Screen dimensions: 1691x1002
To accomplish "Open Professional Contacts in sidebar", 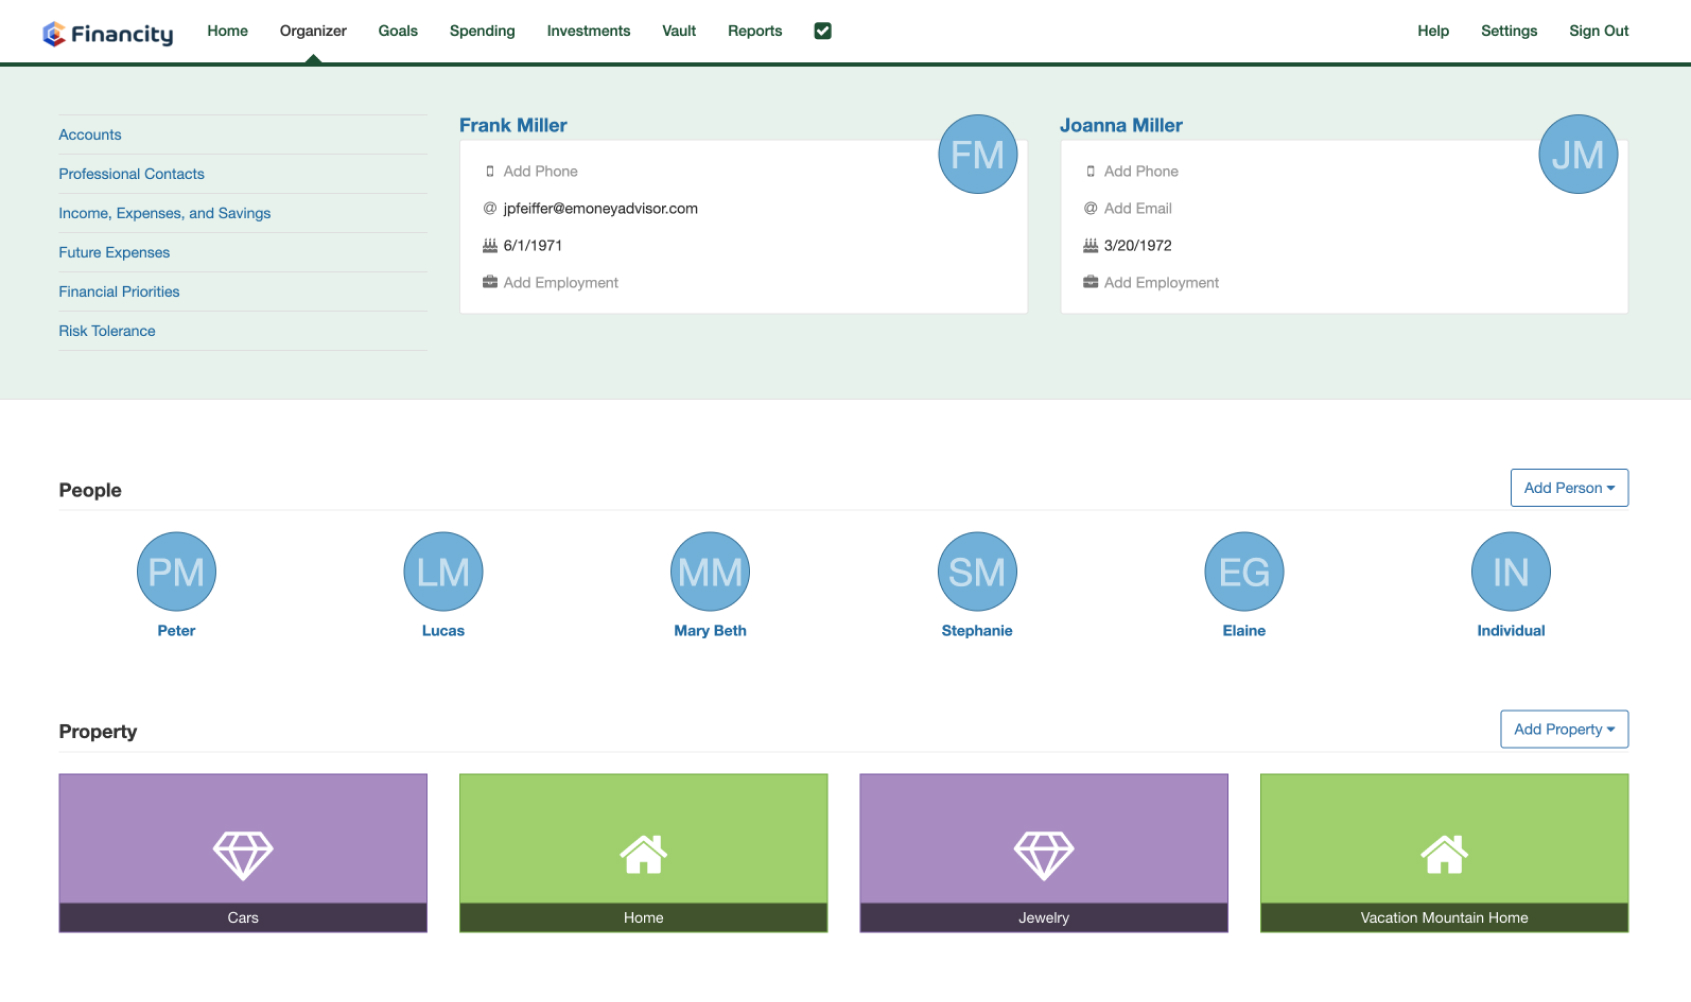I will pos(131,174).
